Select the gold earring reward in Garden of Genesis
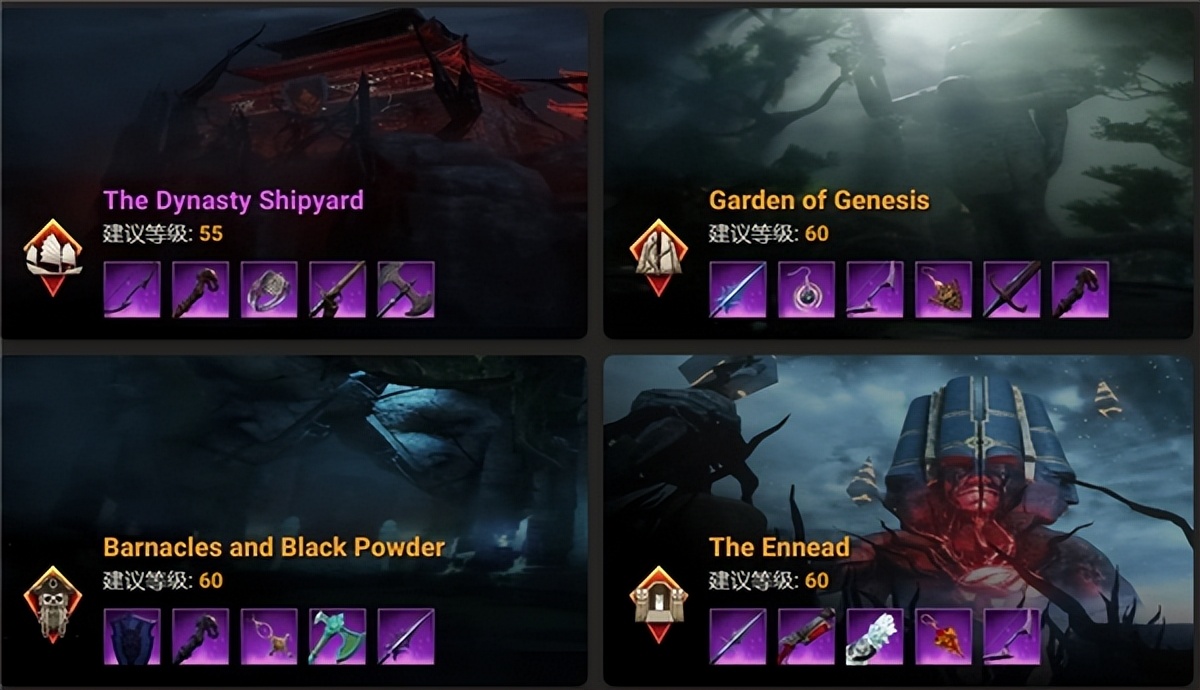 pyautogui.click(x=943, y=290)
